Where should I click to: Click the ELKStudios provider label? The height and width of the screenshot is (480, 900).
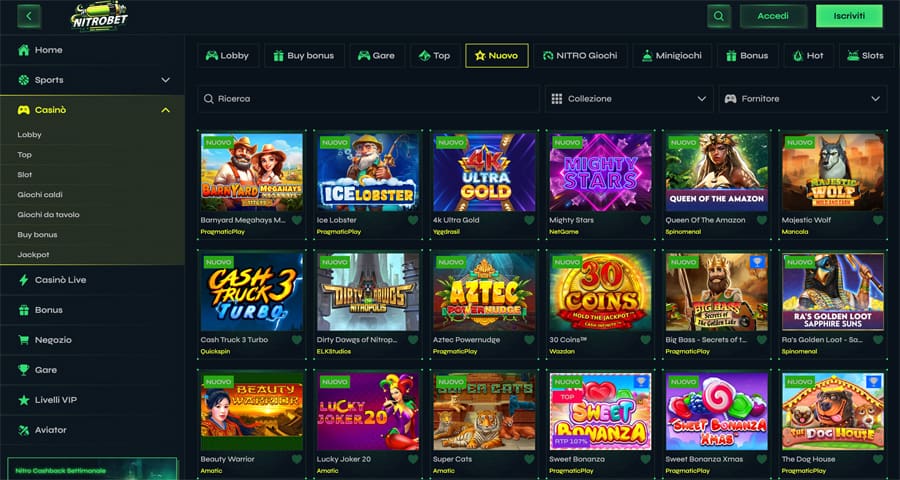point(333,351)
